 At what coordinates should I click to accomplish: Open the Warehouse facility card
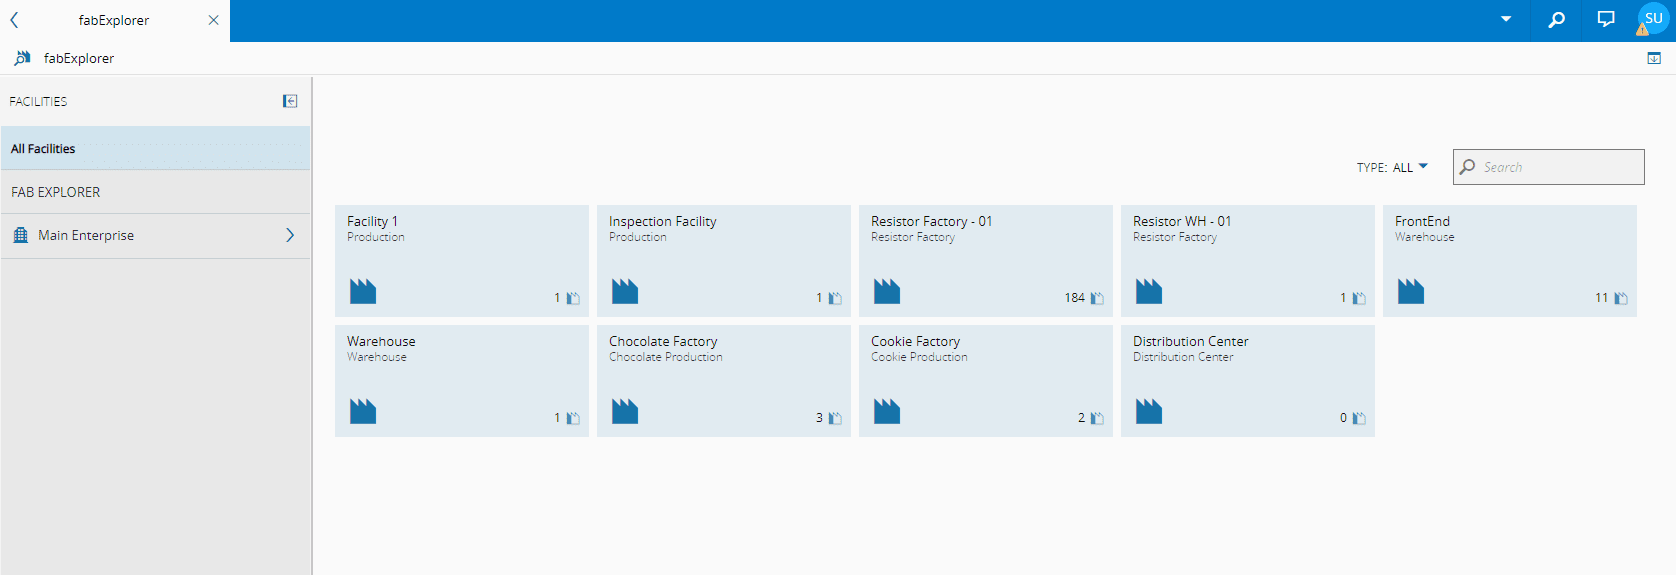462,381
